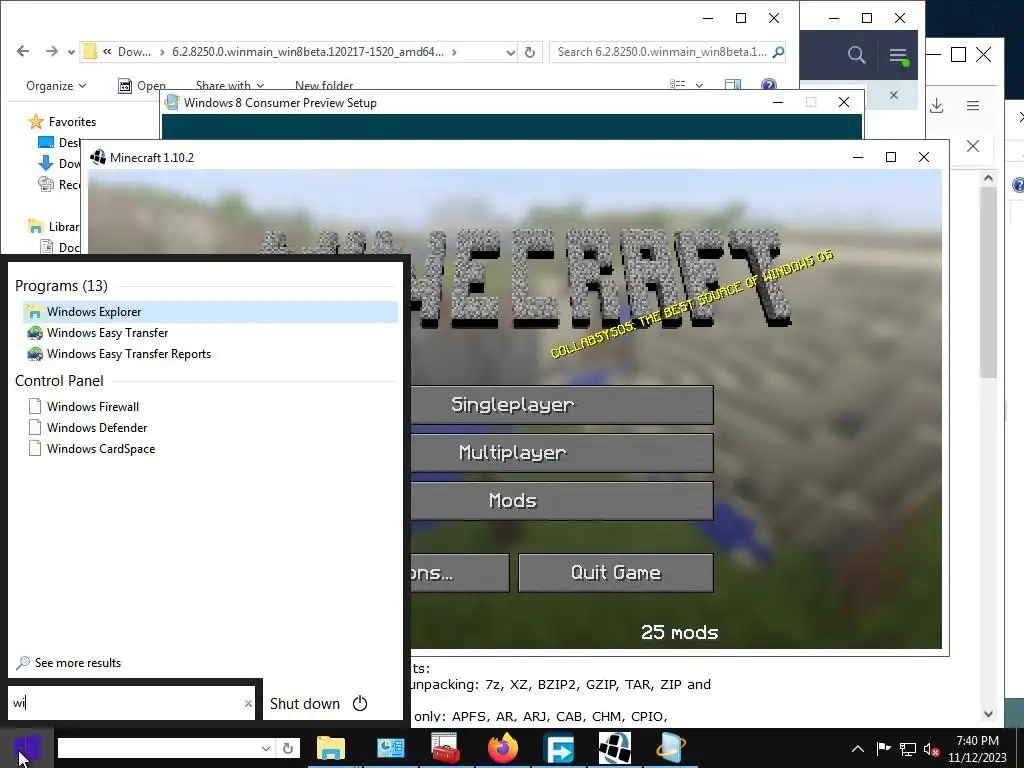Viewport: 1024px width, 768px height.
Task: Open the red toolbox taskbar icon
Action: [x=446, y=748]
